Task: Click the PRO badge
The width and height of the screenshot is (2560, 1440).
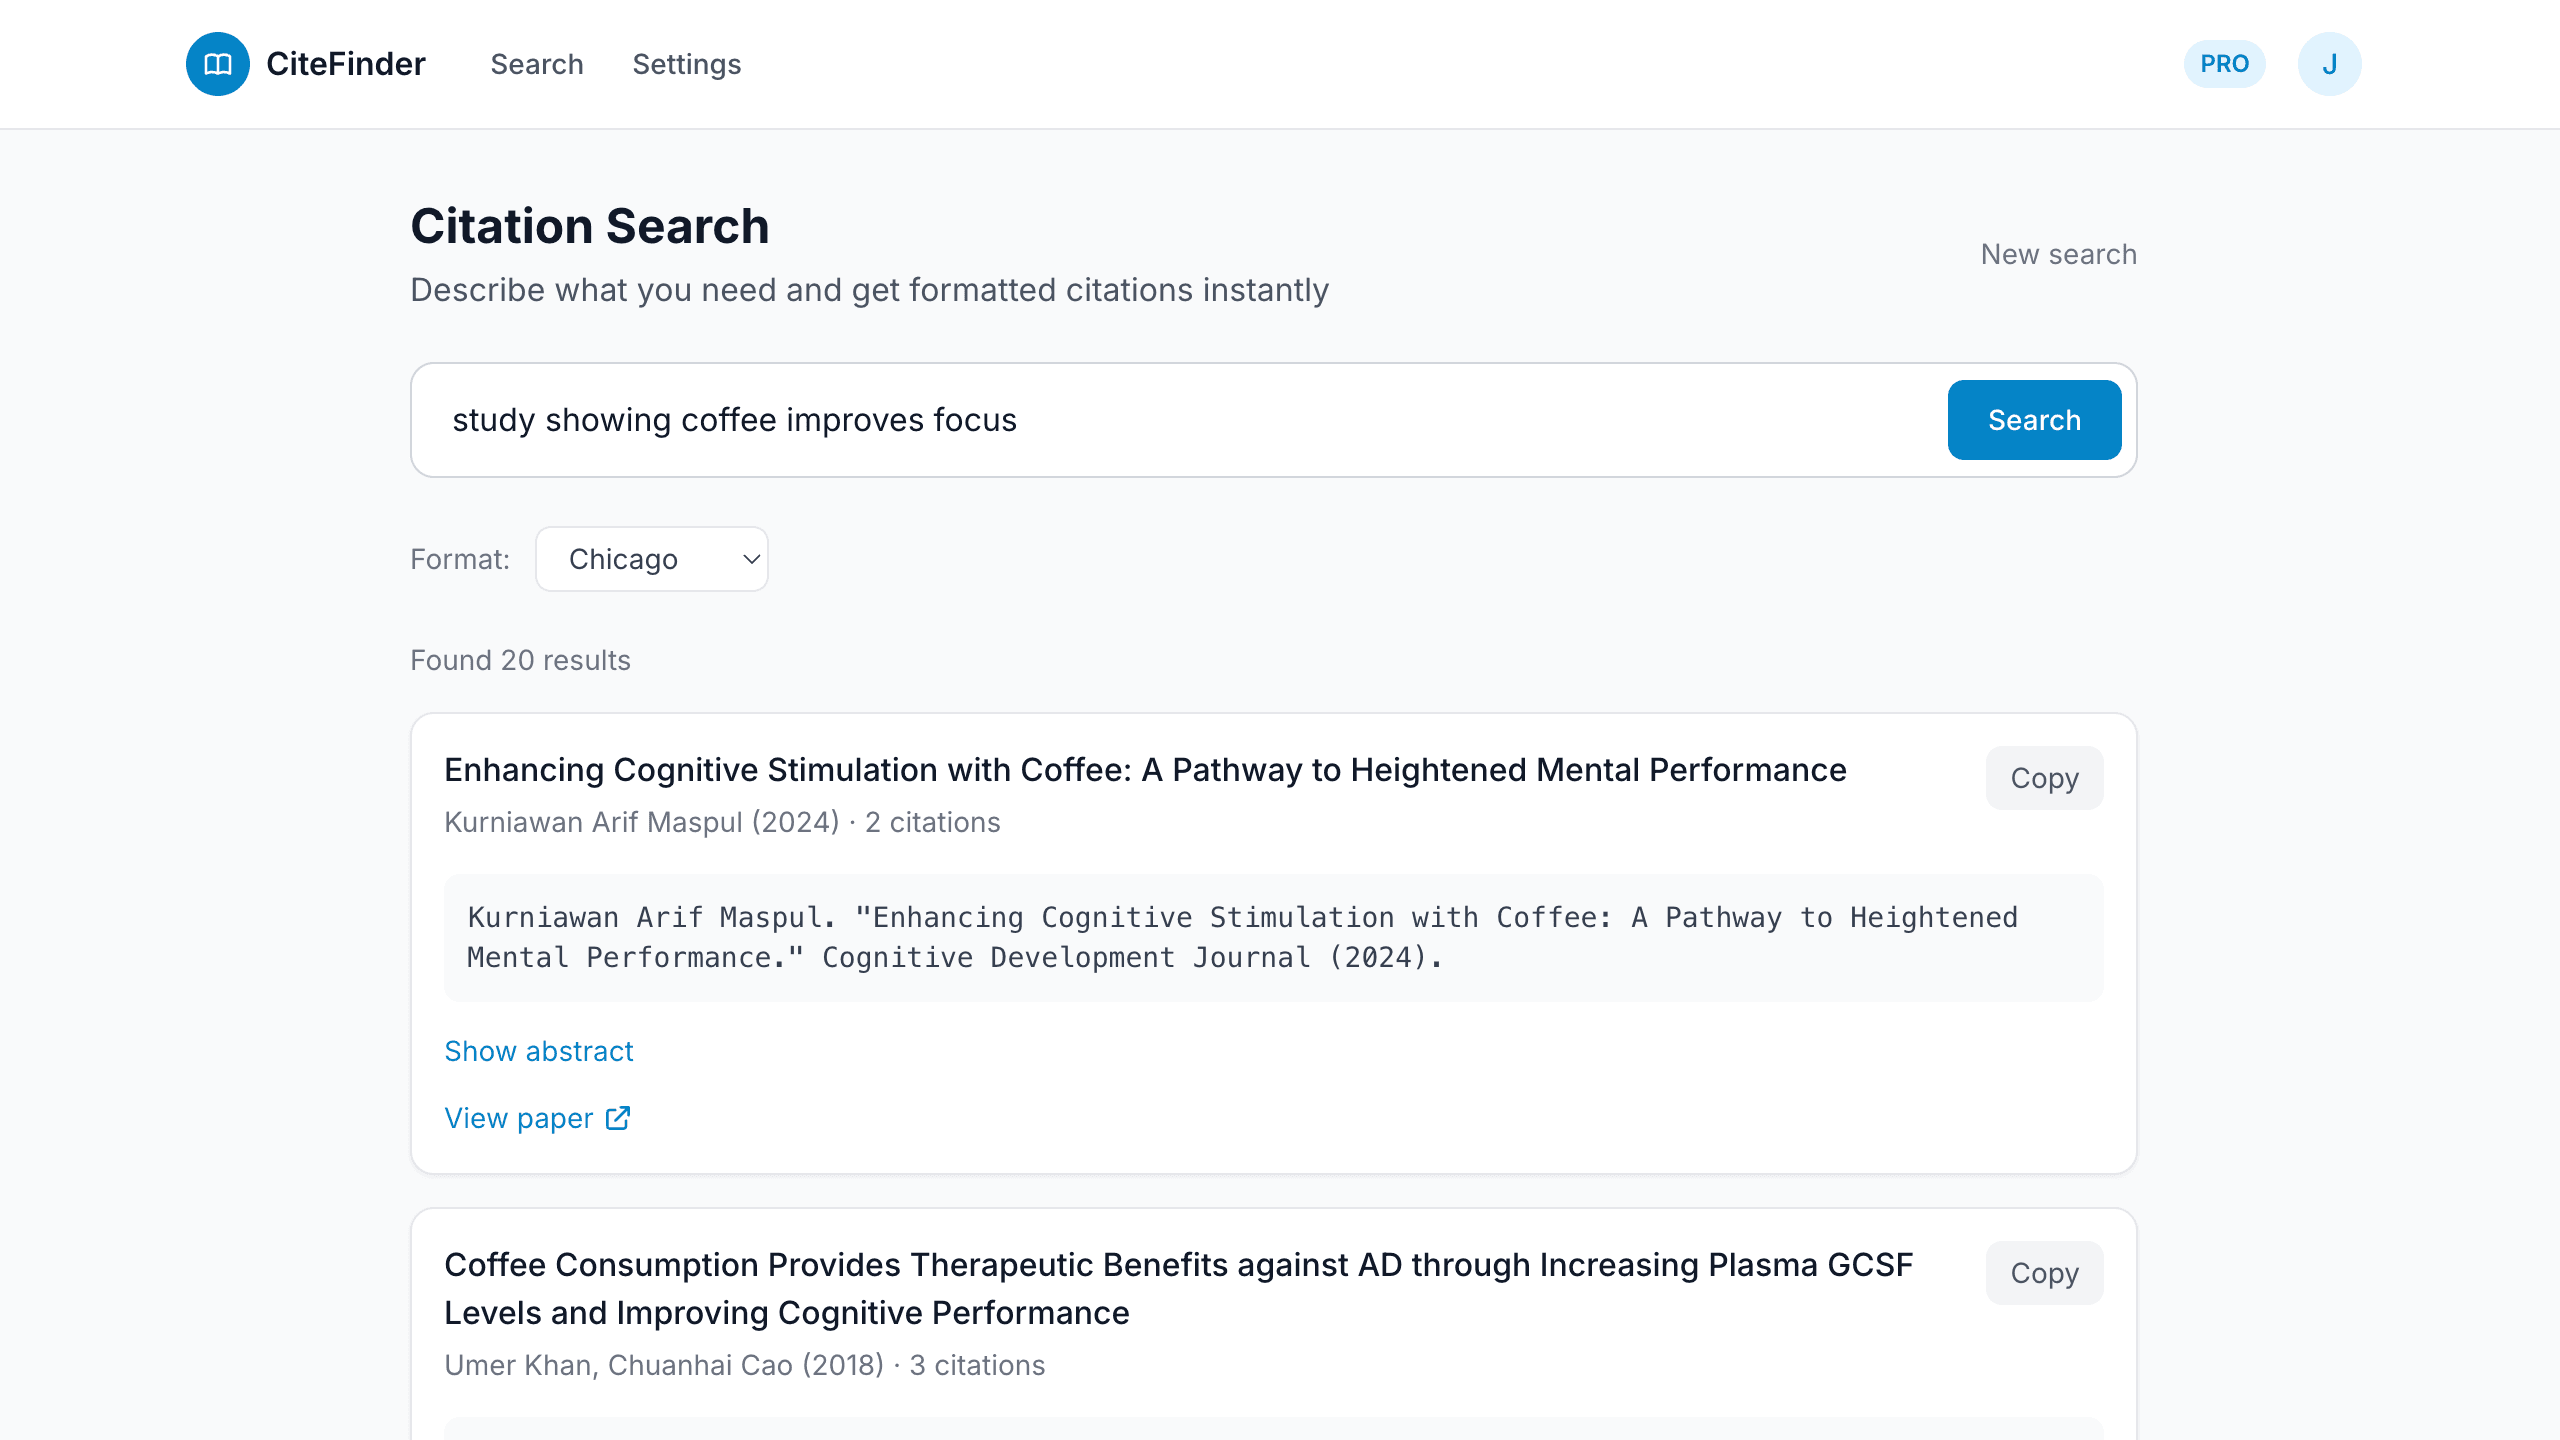Action: [2225, 63]
